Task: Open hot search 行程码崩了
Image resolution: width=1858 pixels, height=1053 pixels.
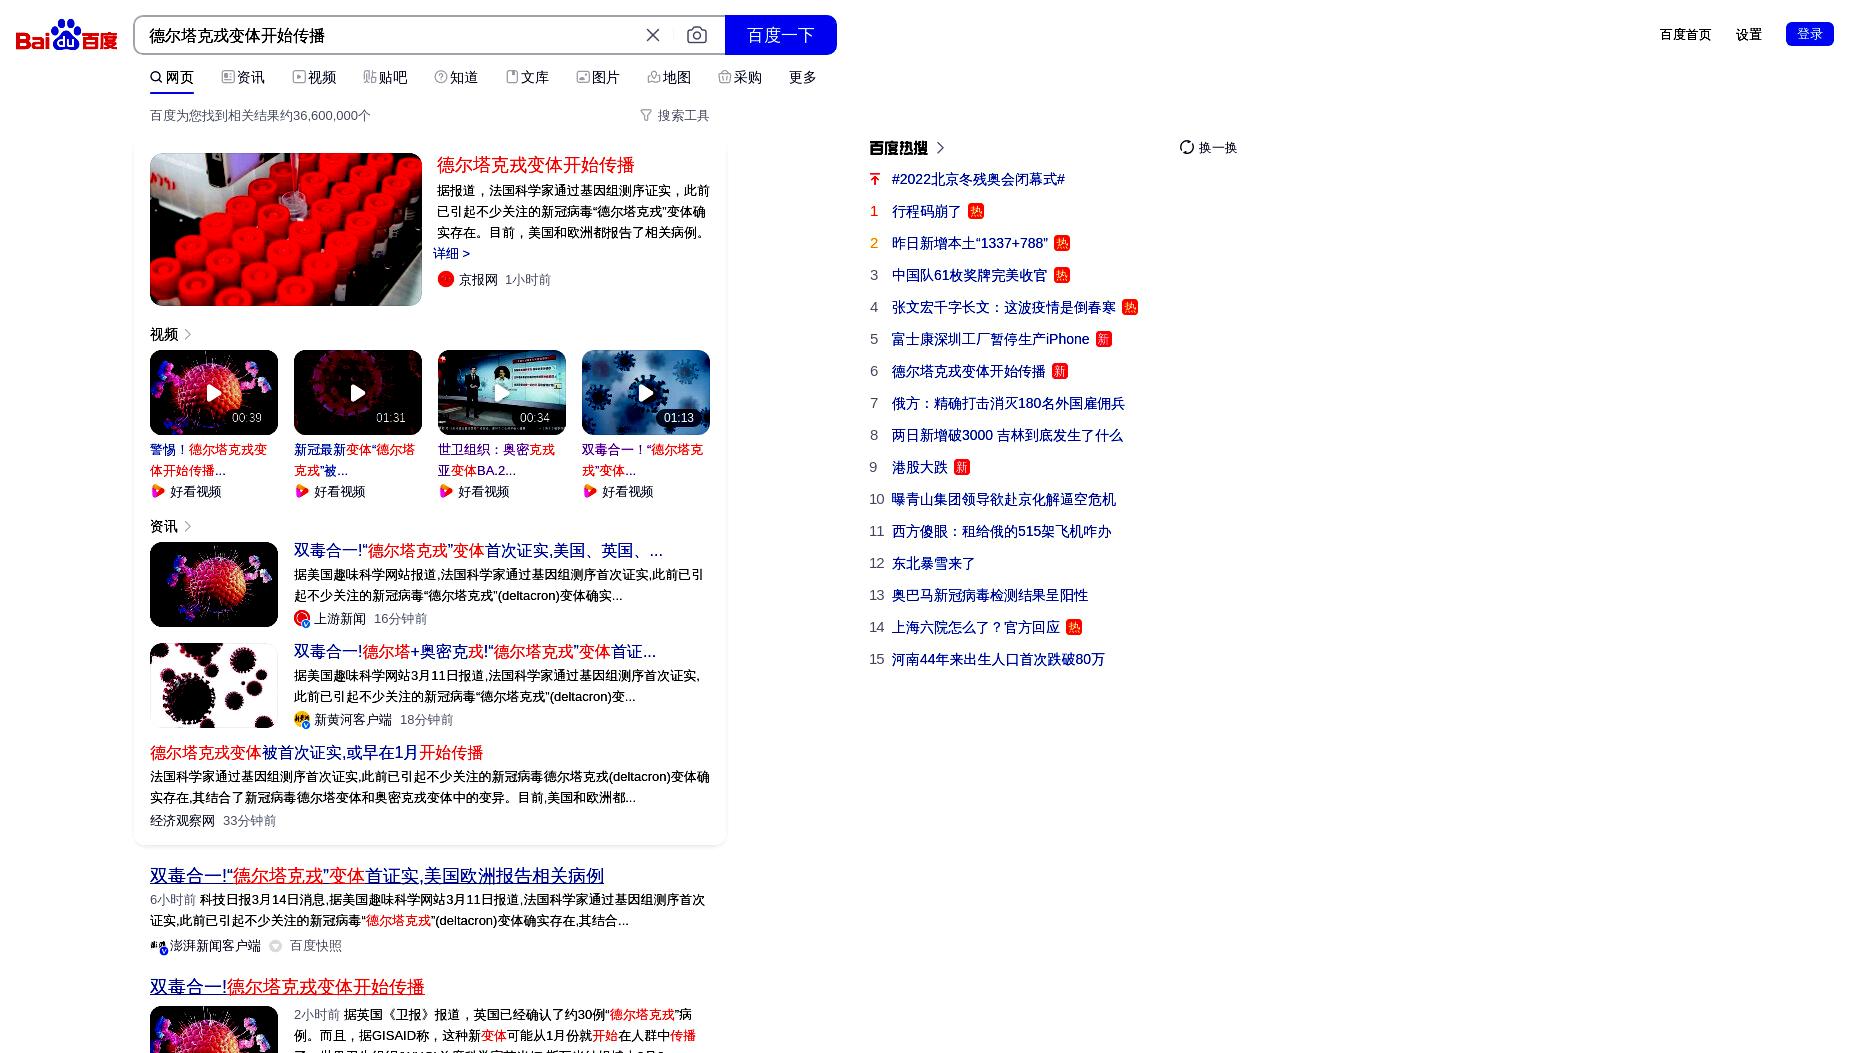Action: click(926, 211)
